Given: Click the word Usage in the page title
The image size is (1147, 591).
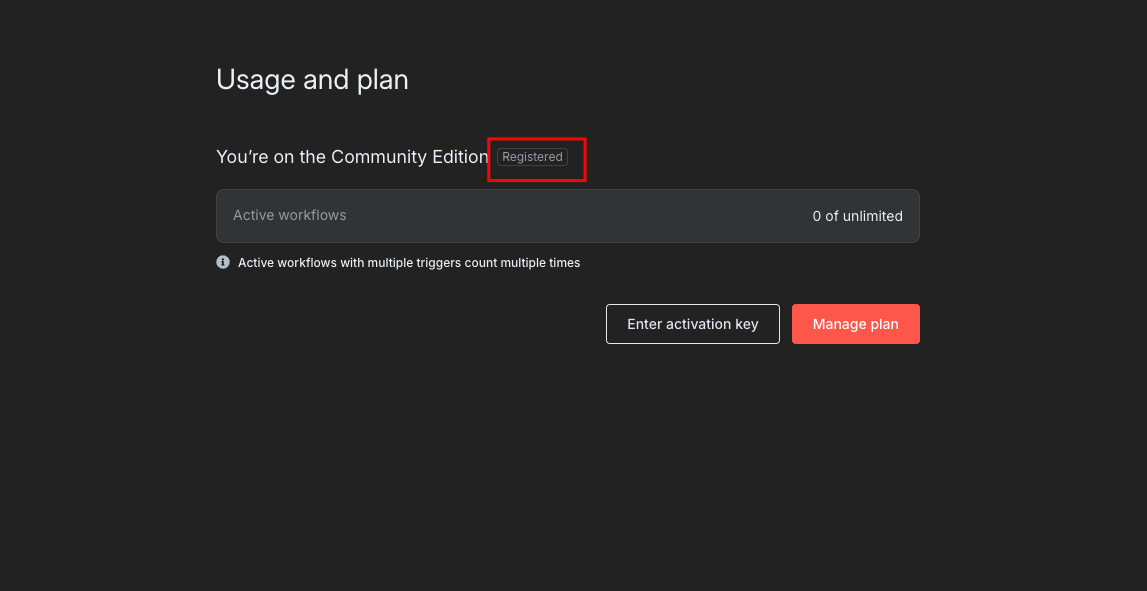Looking at the screenshot, I should pyautogui.click(x=256, y=80).
